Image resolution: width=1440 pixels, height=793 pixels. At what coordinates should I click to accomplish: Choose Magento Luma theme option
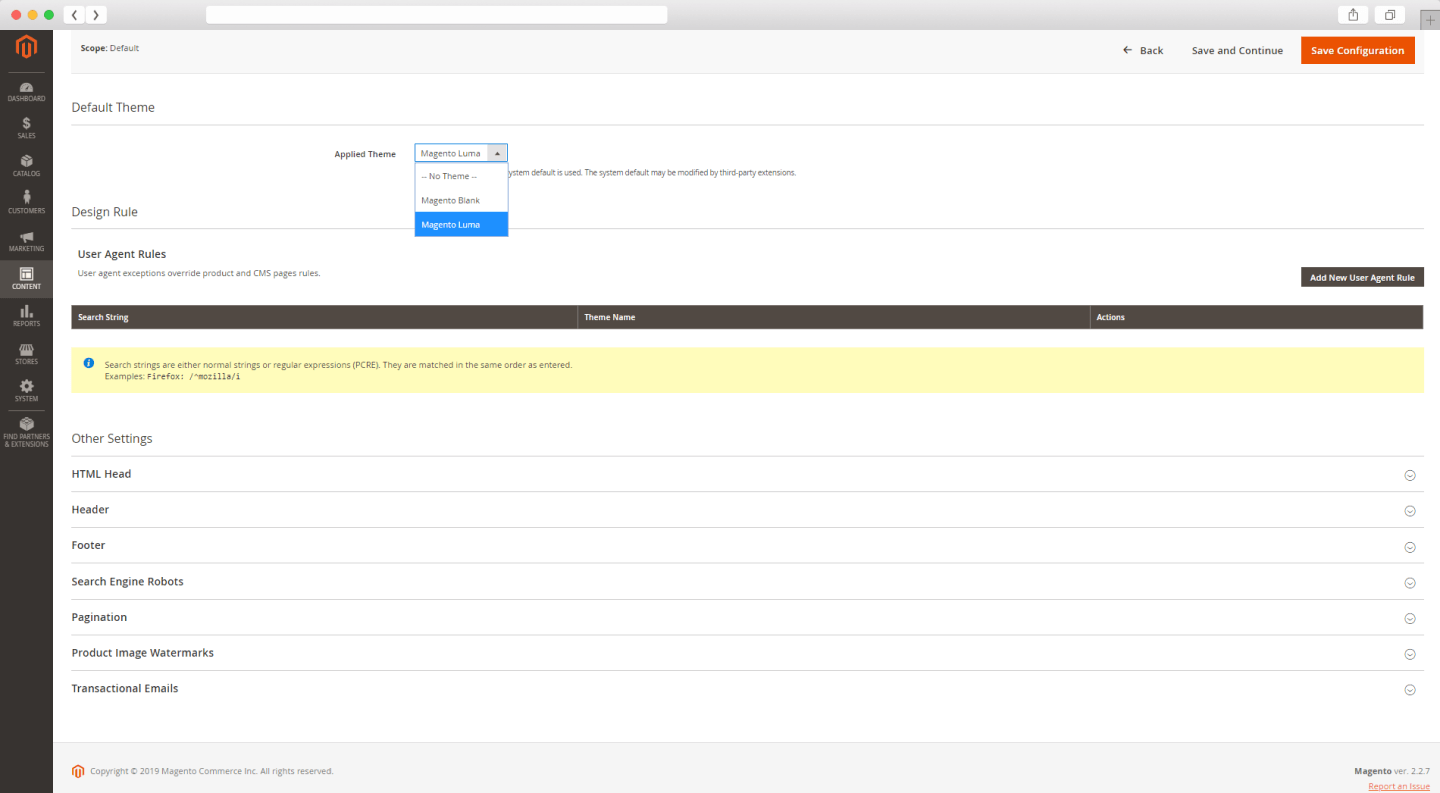(x=461, y=224)
